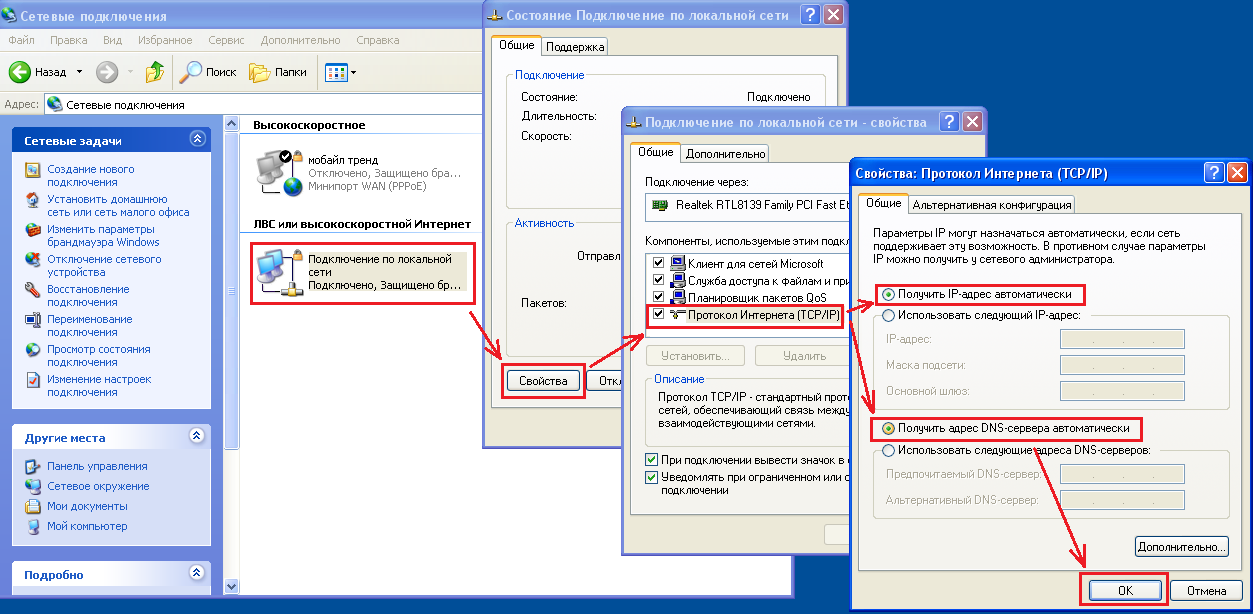Click the Windows firewall settings icon
Screen dimensions: 1253x614
pos(33,230)
